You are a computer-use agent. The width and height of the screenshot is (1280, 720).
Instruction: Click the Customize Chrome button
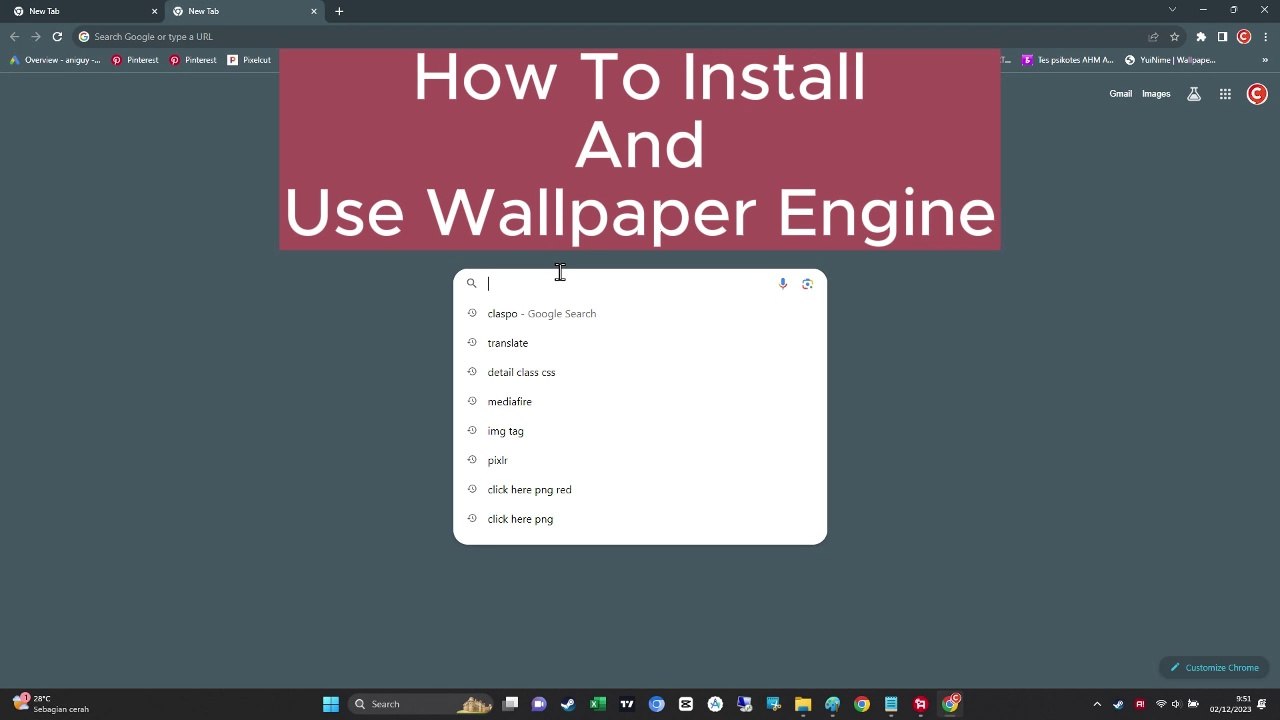1213,667
